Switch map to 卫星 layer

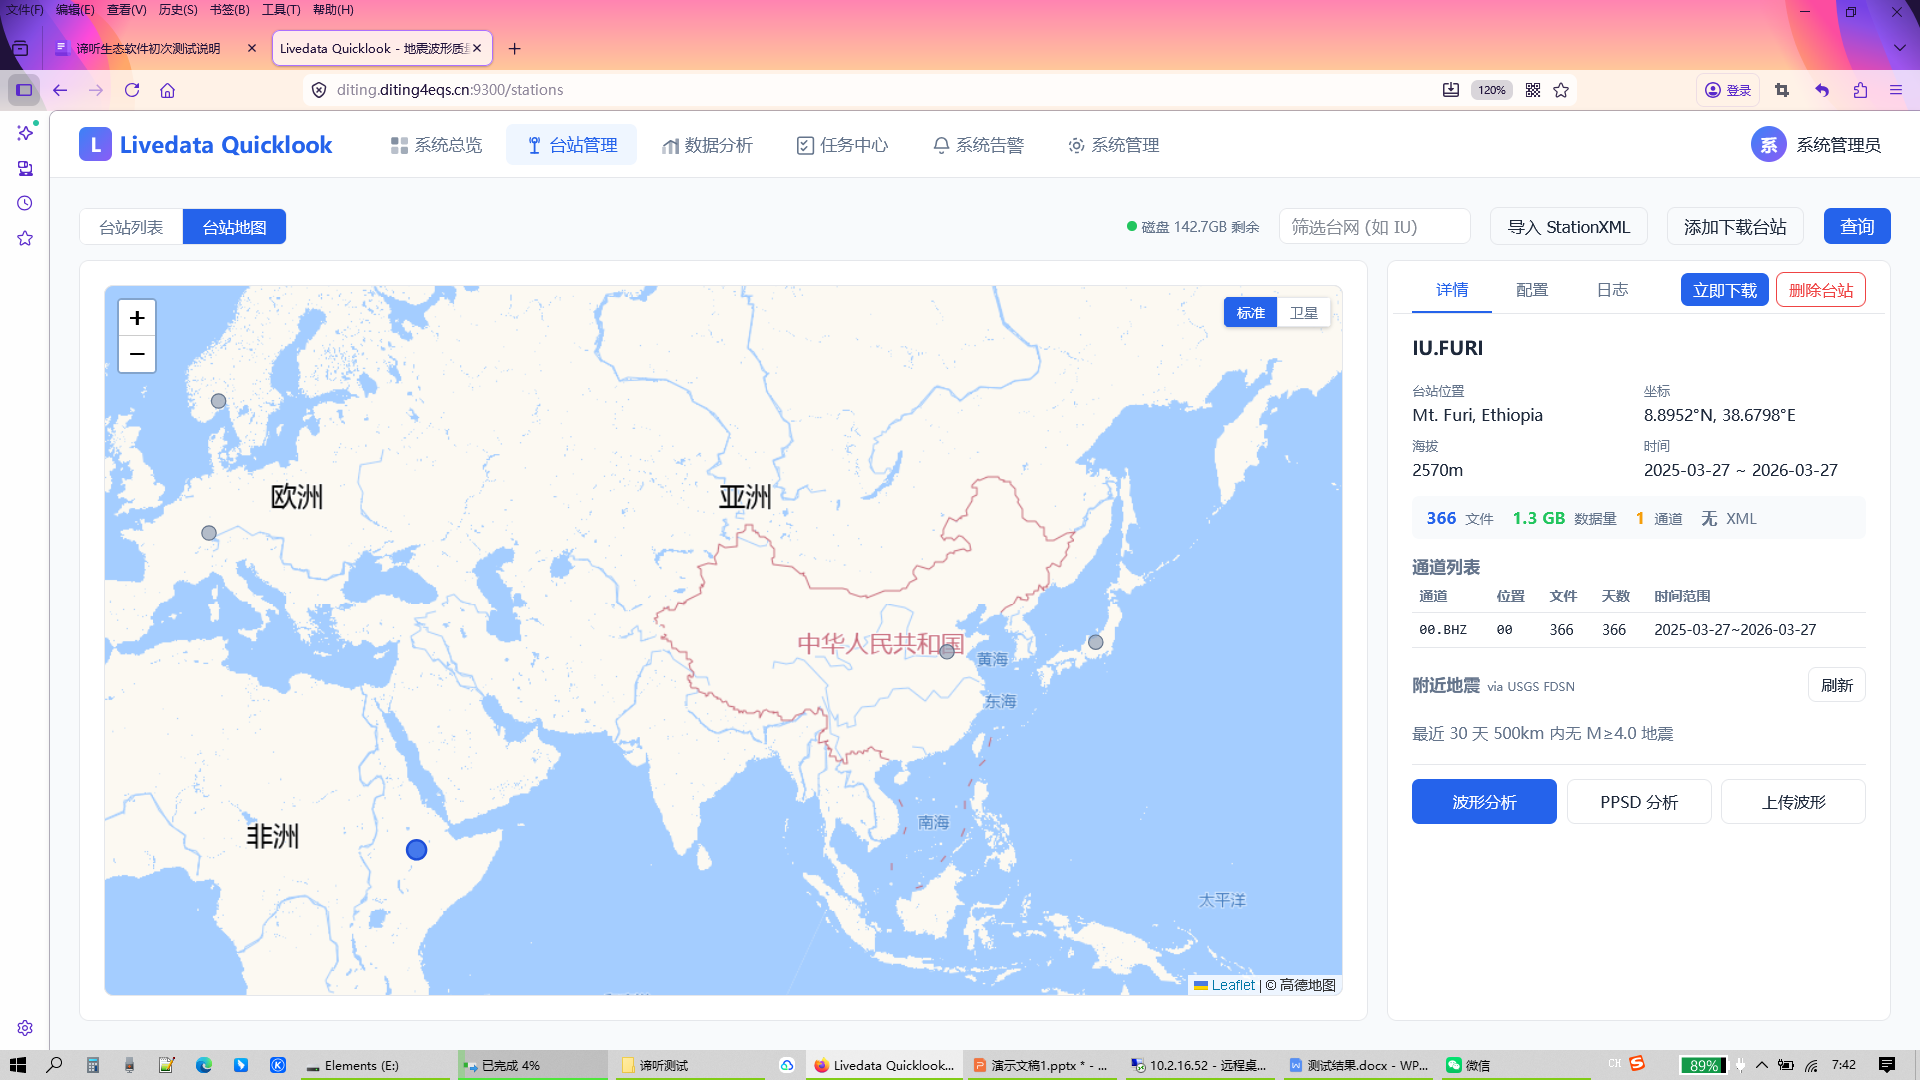(x=1303, y=313)
